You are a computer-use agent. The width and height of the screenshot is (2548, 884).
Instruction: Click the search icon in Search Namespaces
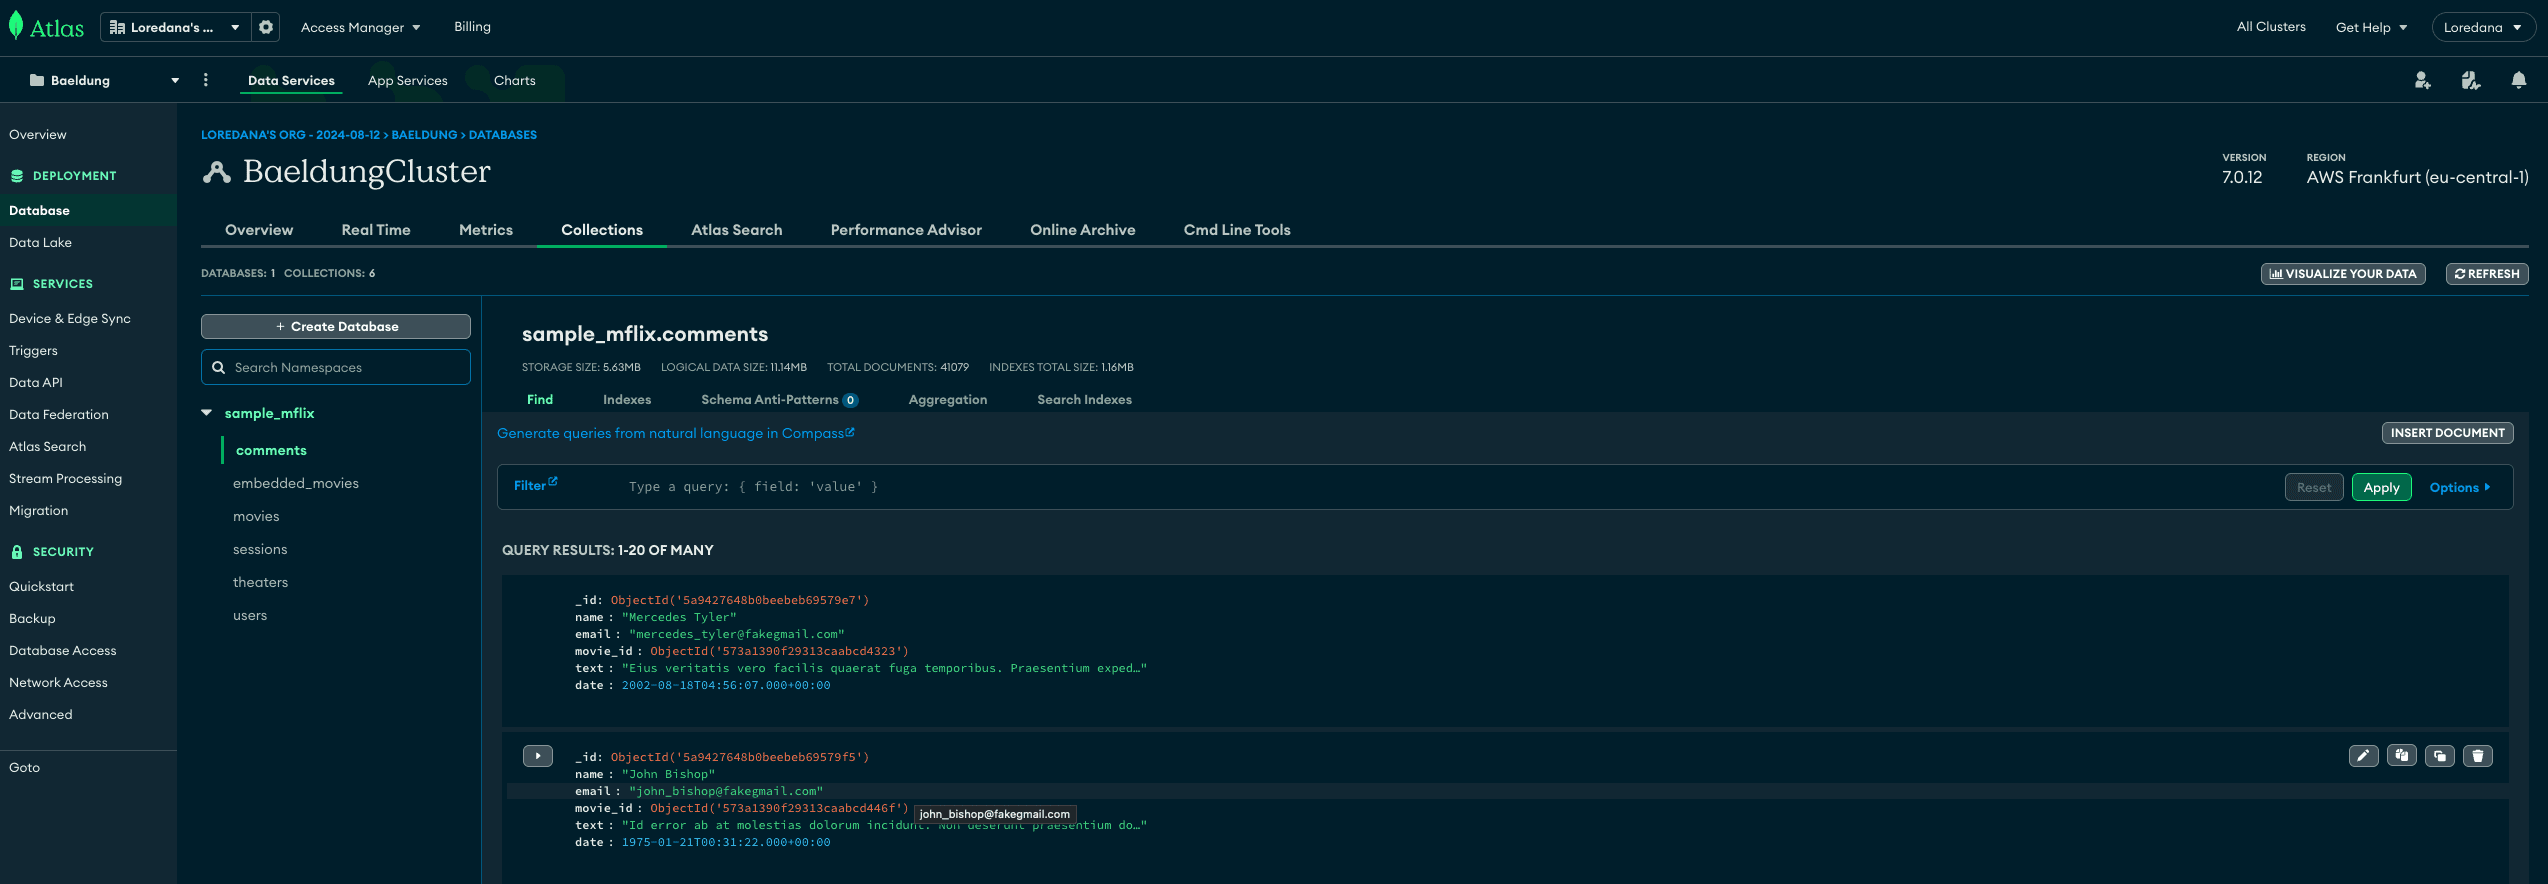tap(218, 367)
